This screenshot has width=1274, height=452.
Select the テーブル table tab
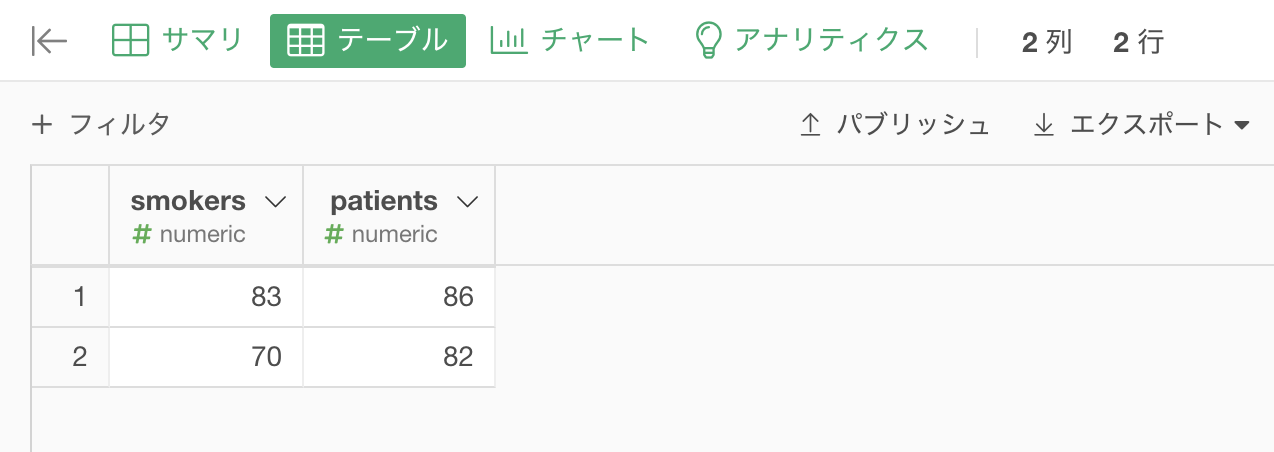(x=367, y=41)
